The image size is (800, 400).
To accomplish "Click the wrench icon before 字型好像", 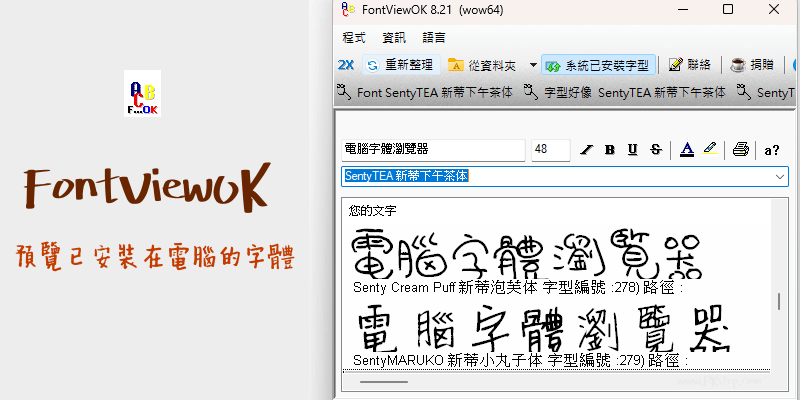I will click(x=531, y=92).
